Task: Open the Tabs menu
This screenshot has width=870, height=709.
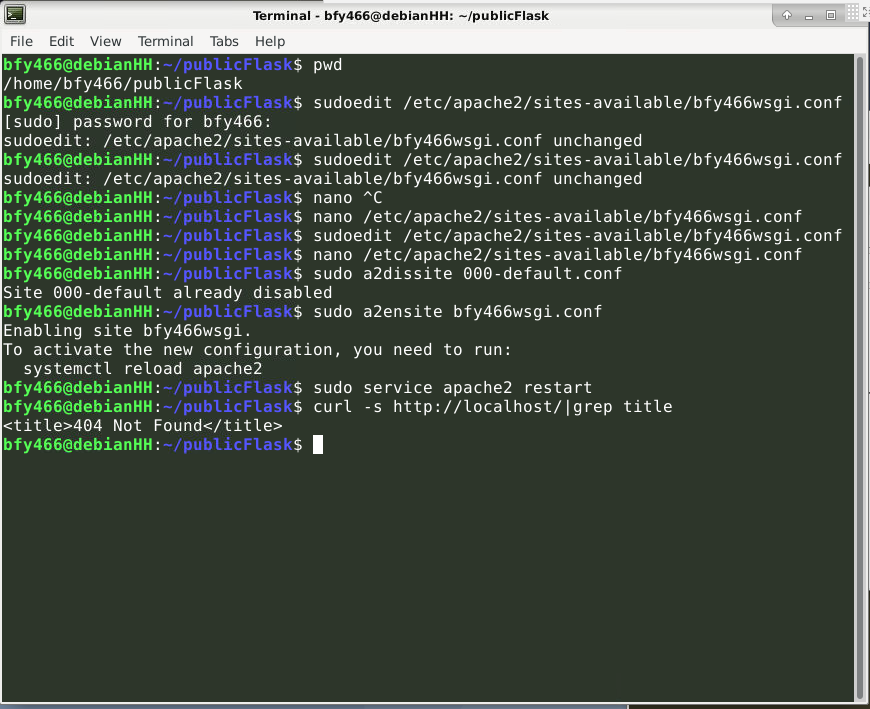Action: pos(224,41)
